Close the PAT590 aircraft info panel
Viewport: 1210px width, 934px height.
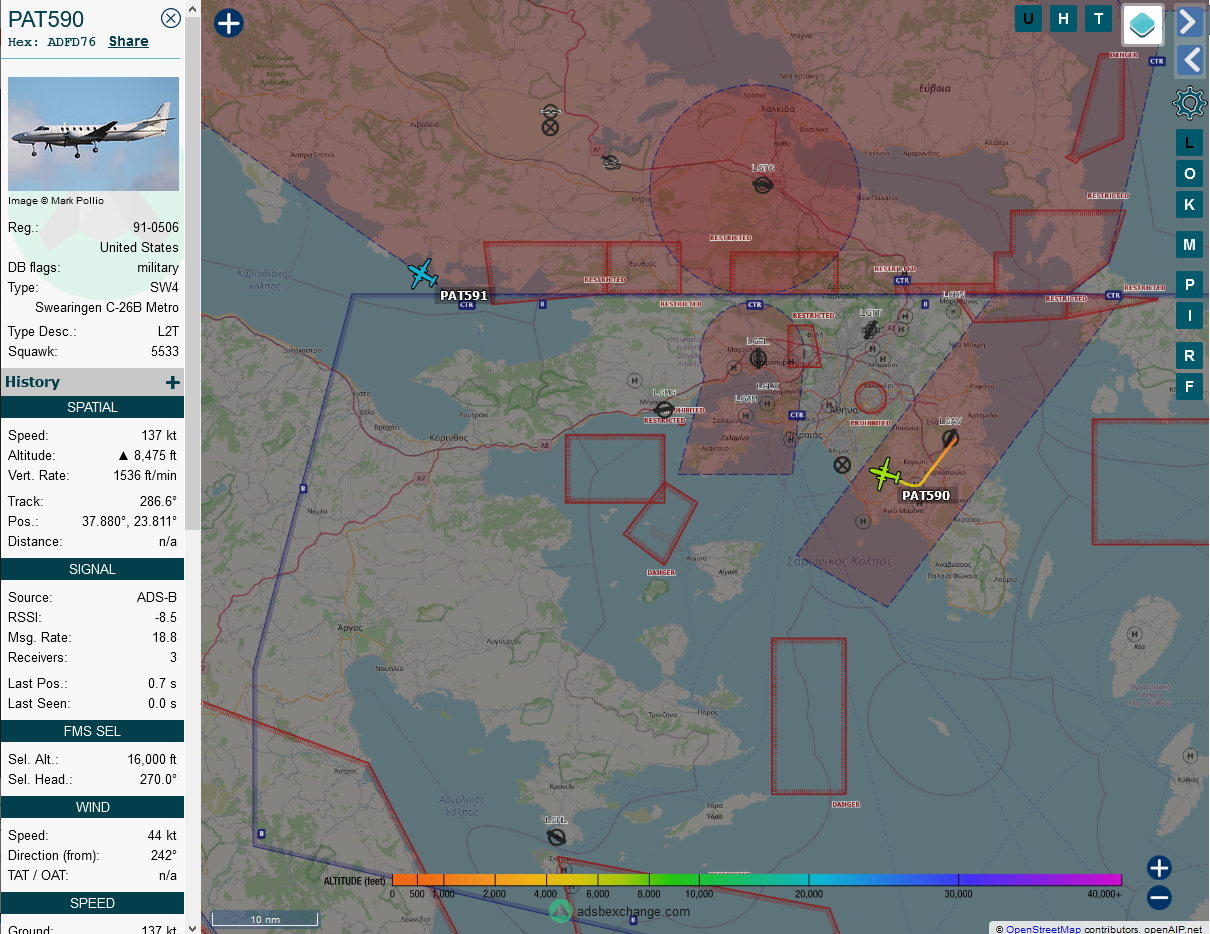click(x=171, y=18)
